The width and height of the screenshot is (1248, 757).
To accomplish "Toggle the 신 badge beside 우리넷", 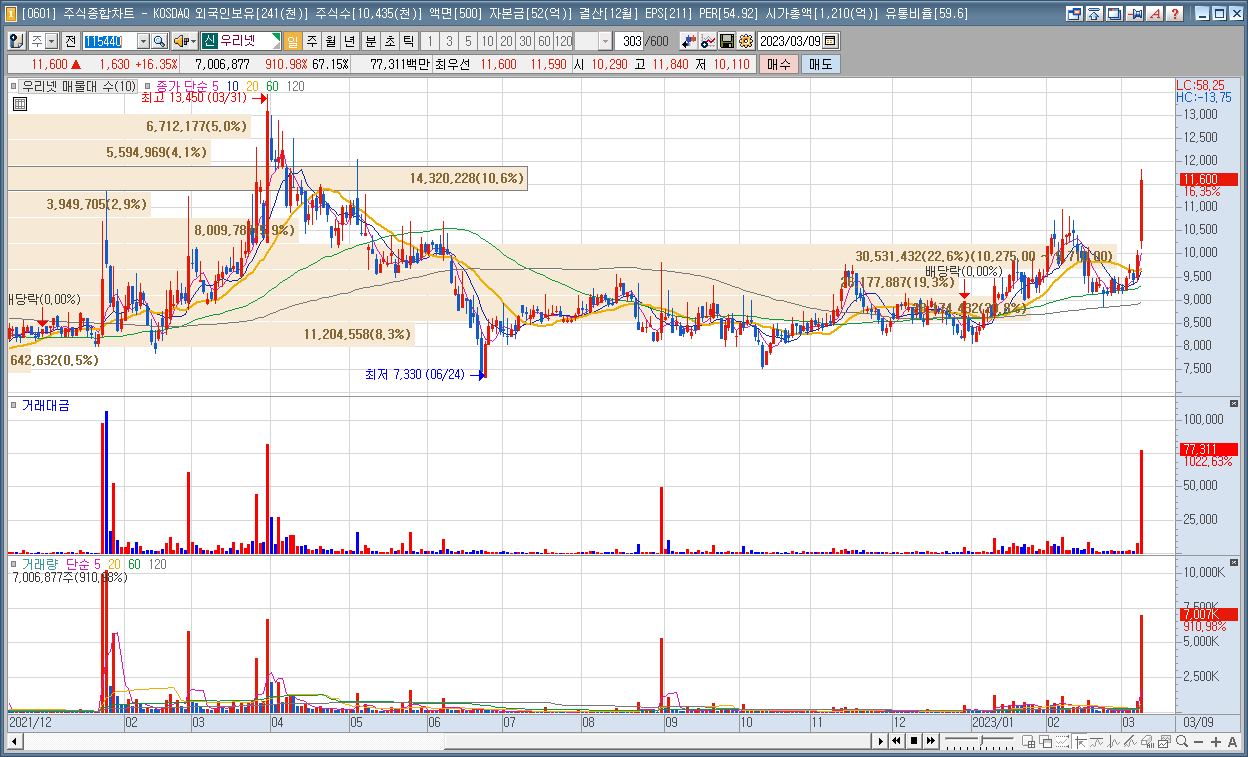I will coord(210,41).
